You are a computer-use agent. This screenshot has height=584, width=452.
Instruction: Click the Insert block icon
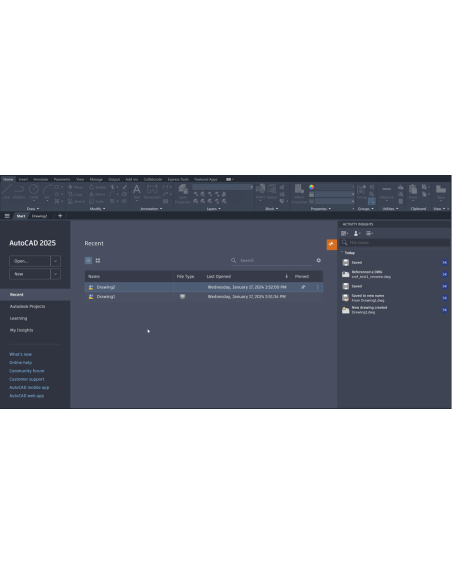click(260, 191)
